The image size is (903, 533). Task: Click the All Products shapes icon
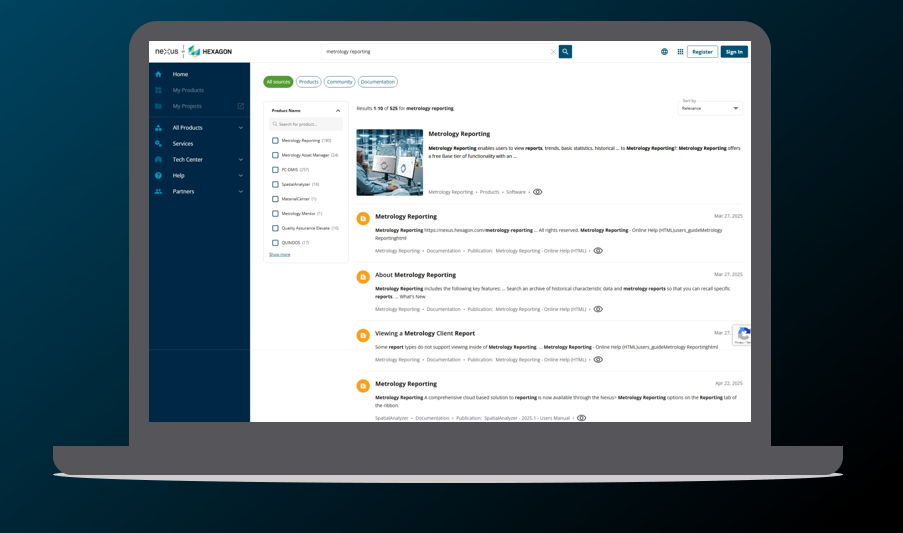click(x=158, y=128)
